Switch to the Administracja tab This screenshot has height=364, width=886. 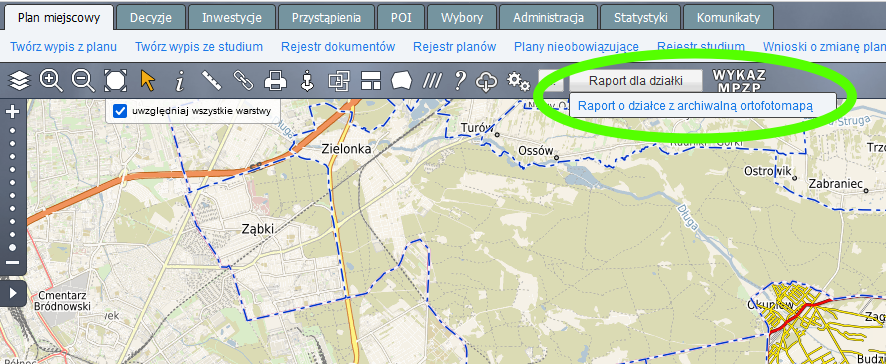(548, 18)
